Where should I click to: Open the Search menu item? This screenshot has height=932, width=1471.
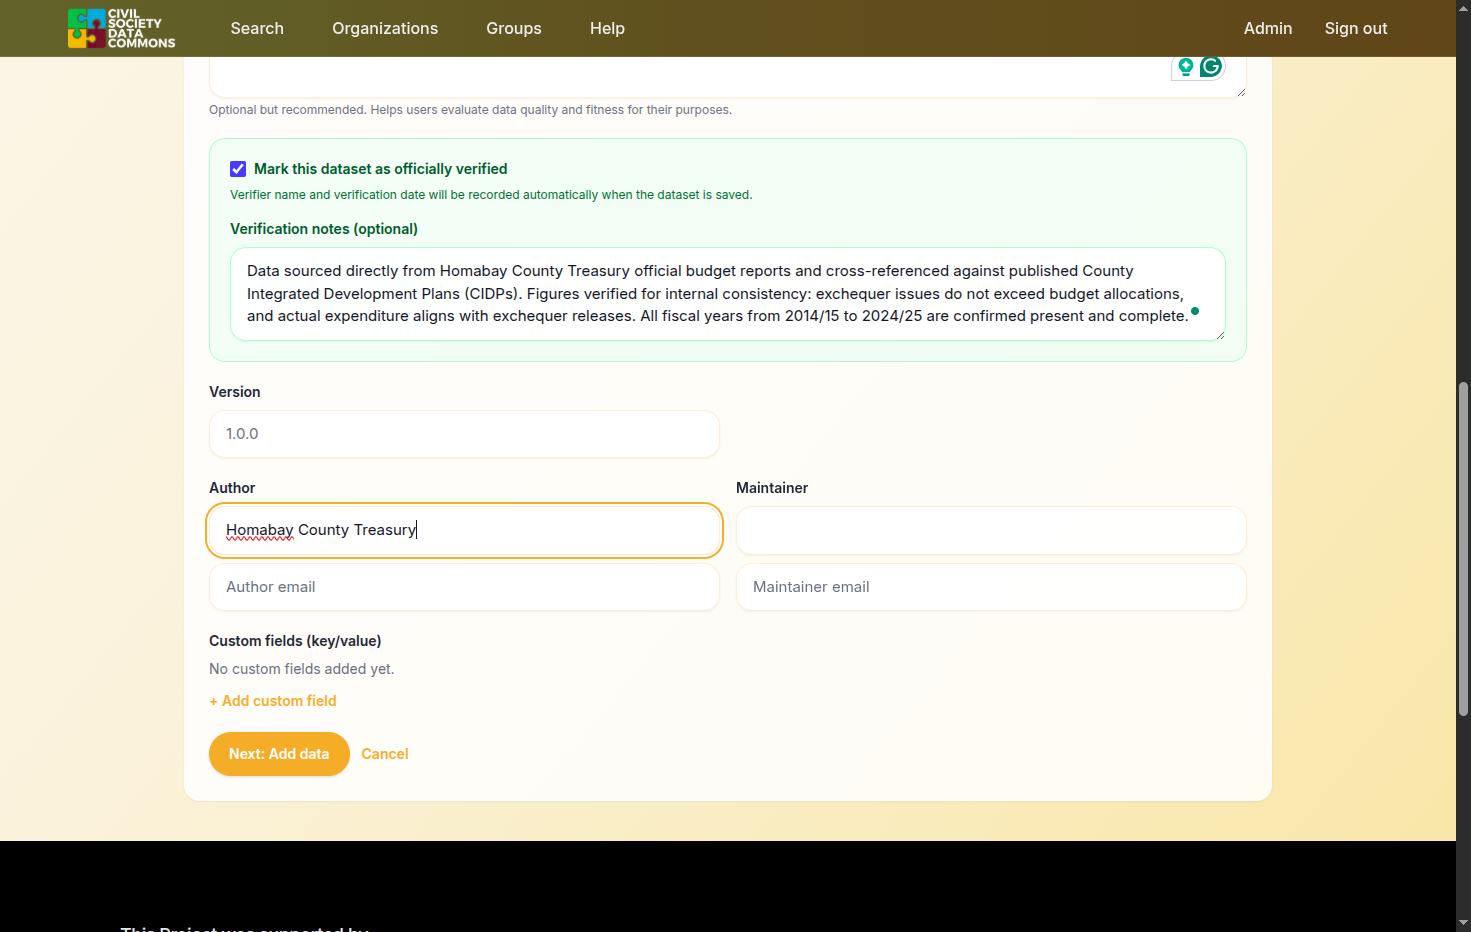tap(257, 28)
